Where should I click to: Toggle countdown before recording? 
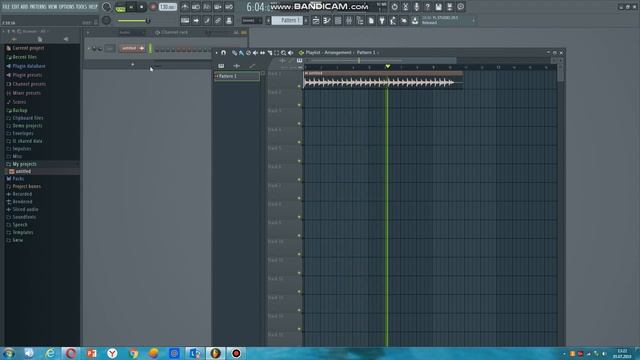coord(207,7)
